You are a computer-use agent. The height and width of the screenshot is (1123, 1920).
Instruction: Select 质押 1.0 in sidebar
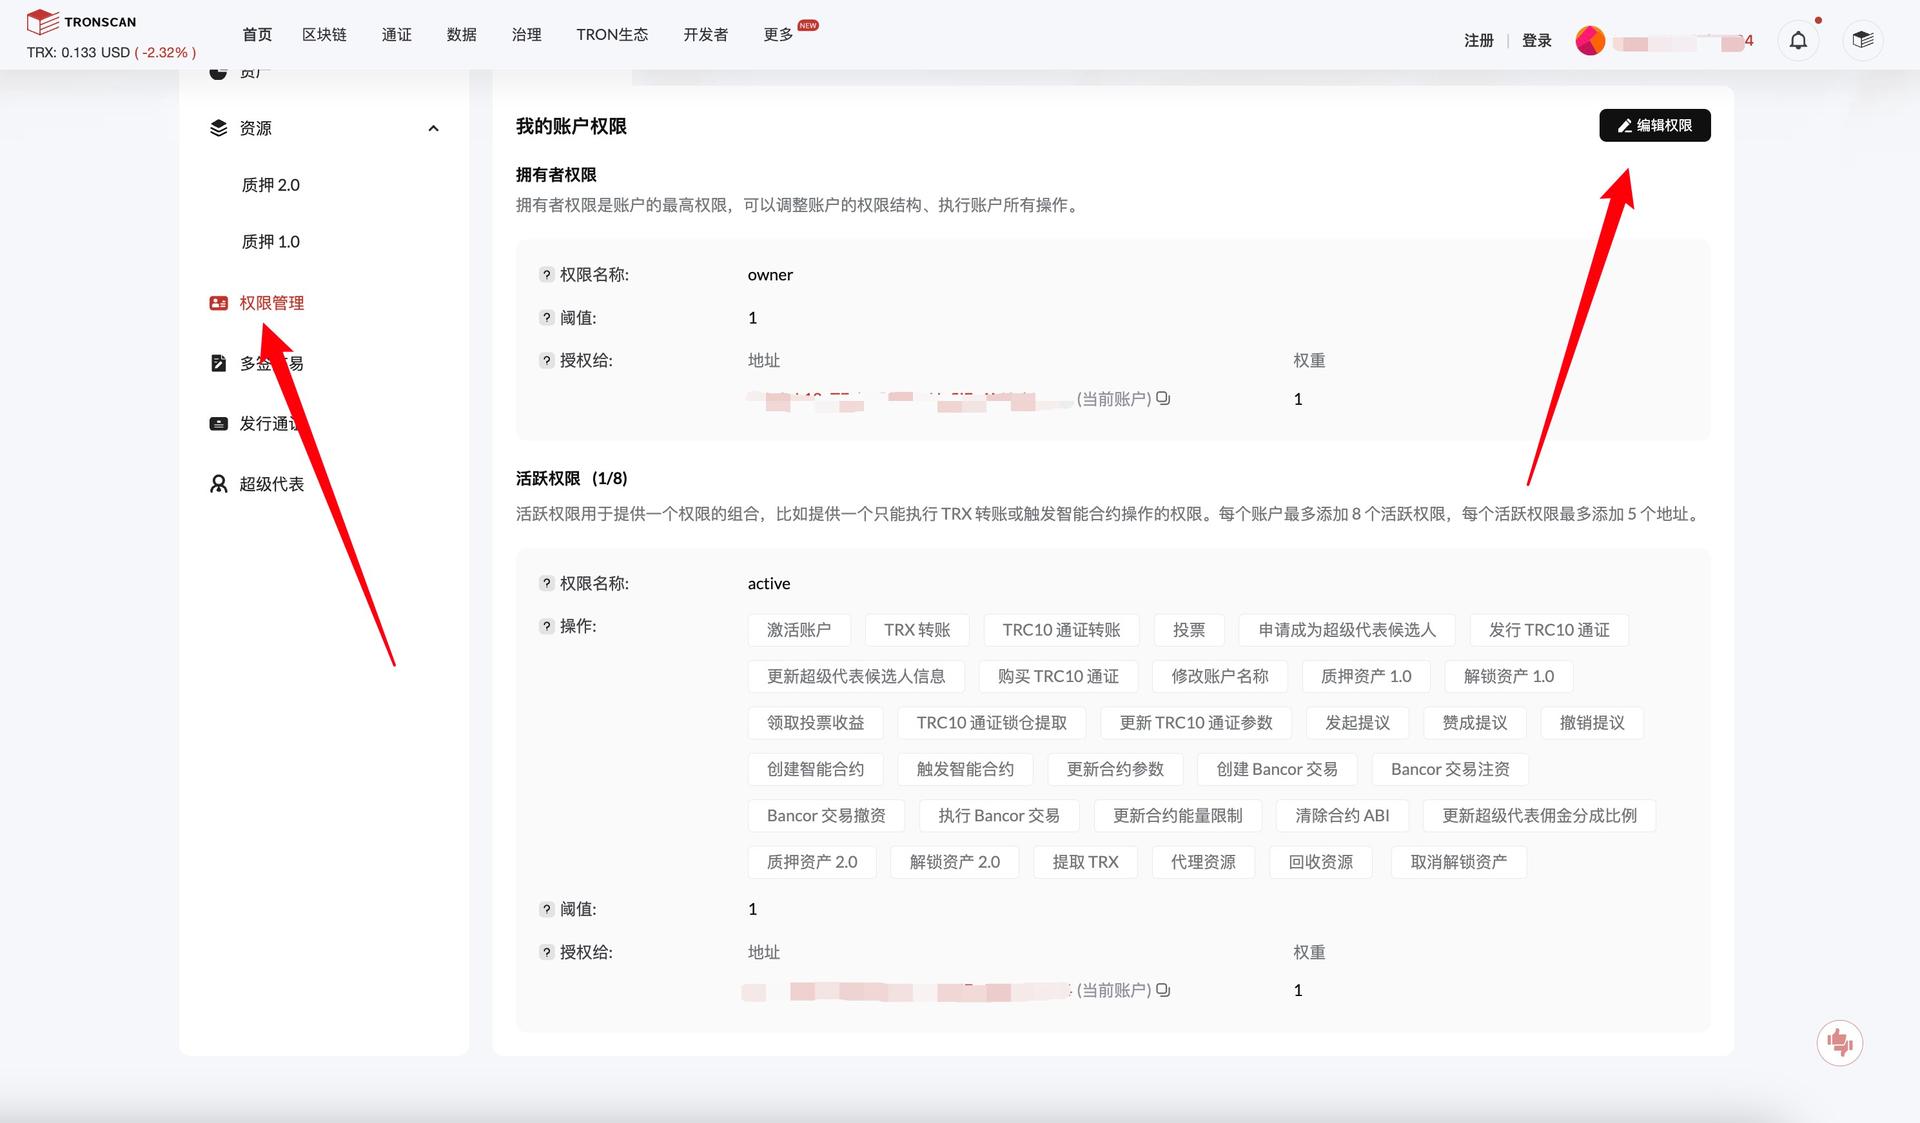coord(270,242)
